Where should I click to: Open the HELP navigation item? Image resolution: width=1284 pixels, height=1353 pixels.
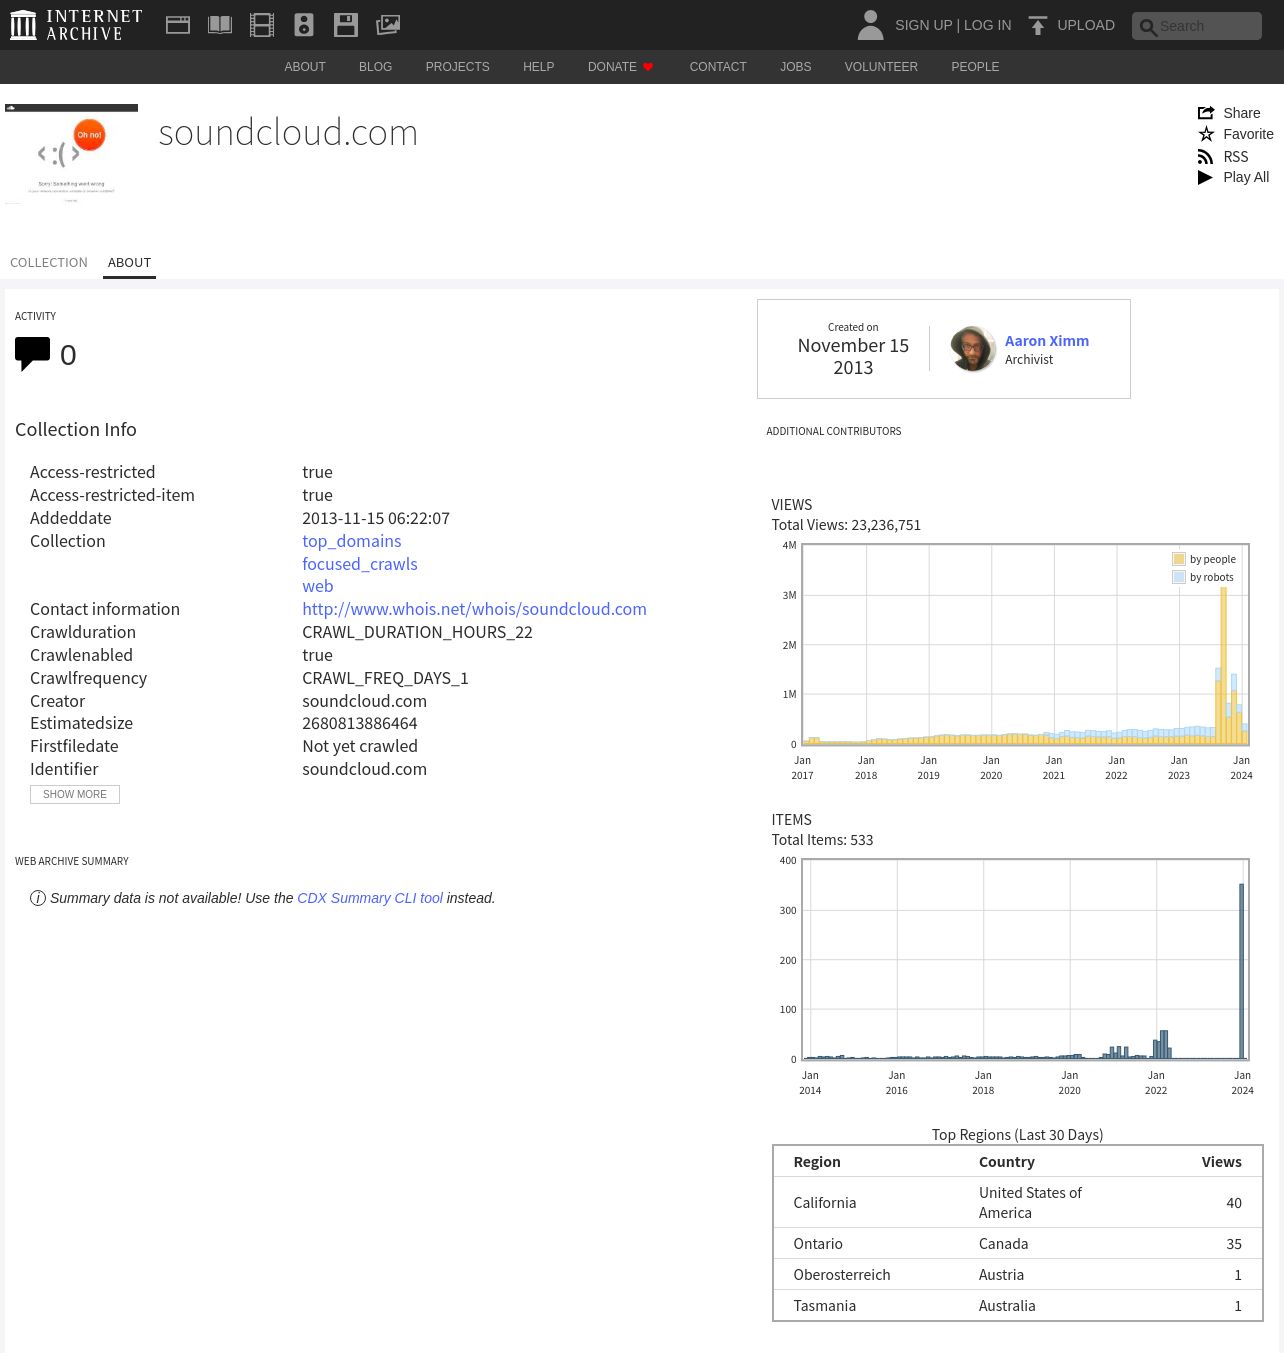tap(538, 67)
